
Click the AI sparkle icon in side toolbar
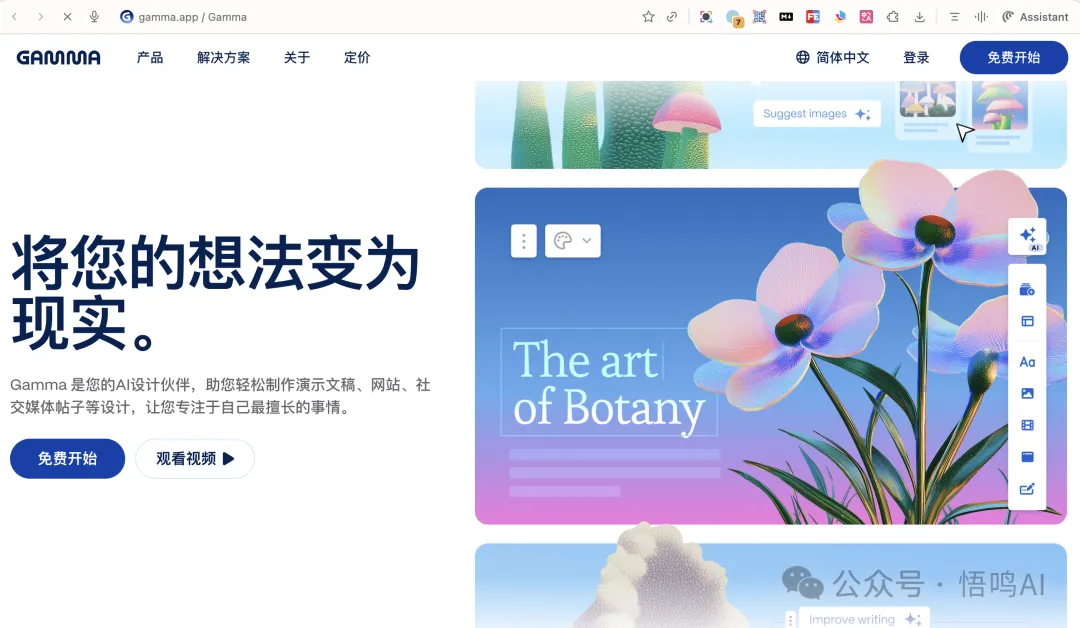coord(1027,236)
